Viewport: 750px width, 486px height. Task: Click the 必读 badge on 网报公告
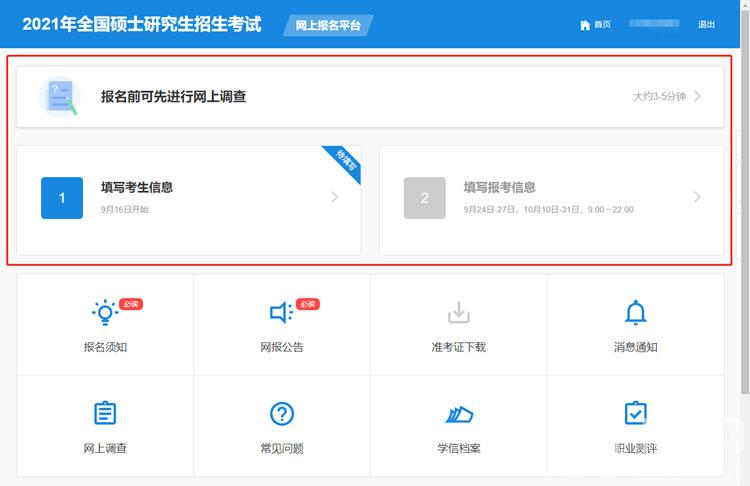click(308, 304)
